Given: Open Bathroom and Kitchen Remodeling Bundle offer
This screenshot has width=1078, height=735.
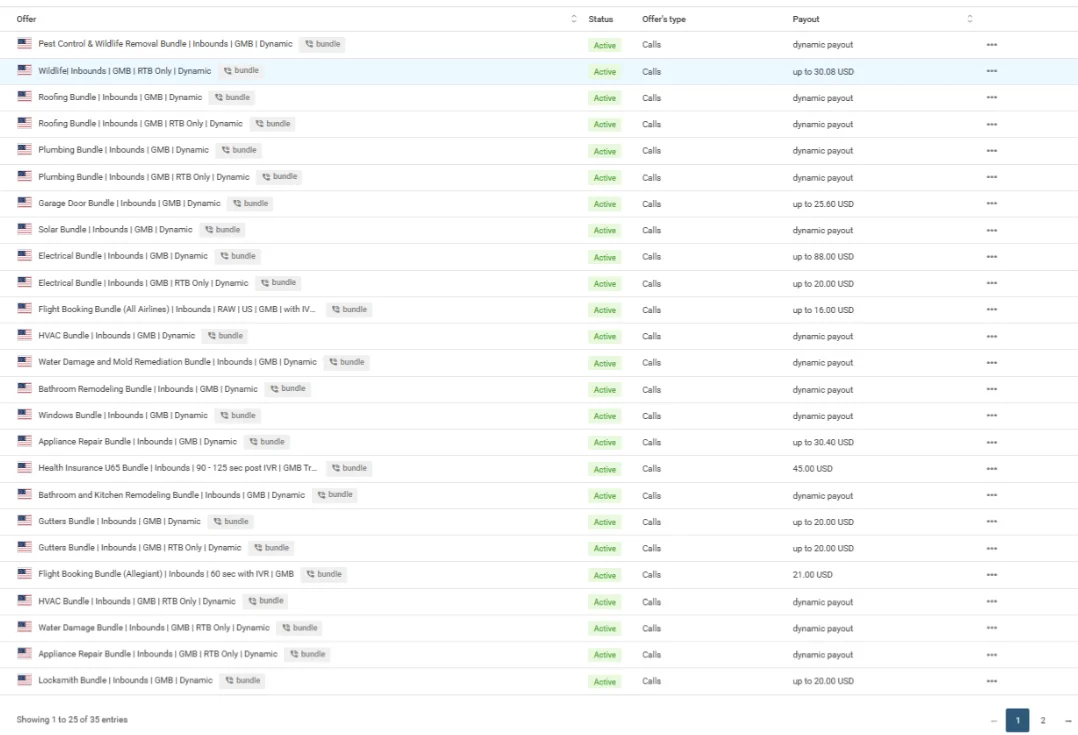Looking at the screenshot, I should [x=171, y=495].
